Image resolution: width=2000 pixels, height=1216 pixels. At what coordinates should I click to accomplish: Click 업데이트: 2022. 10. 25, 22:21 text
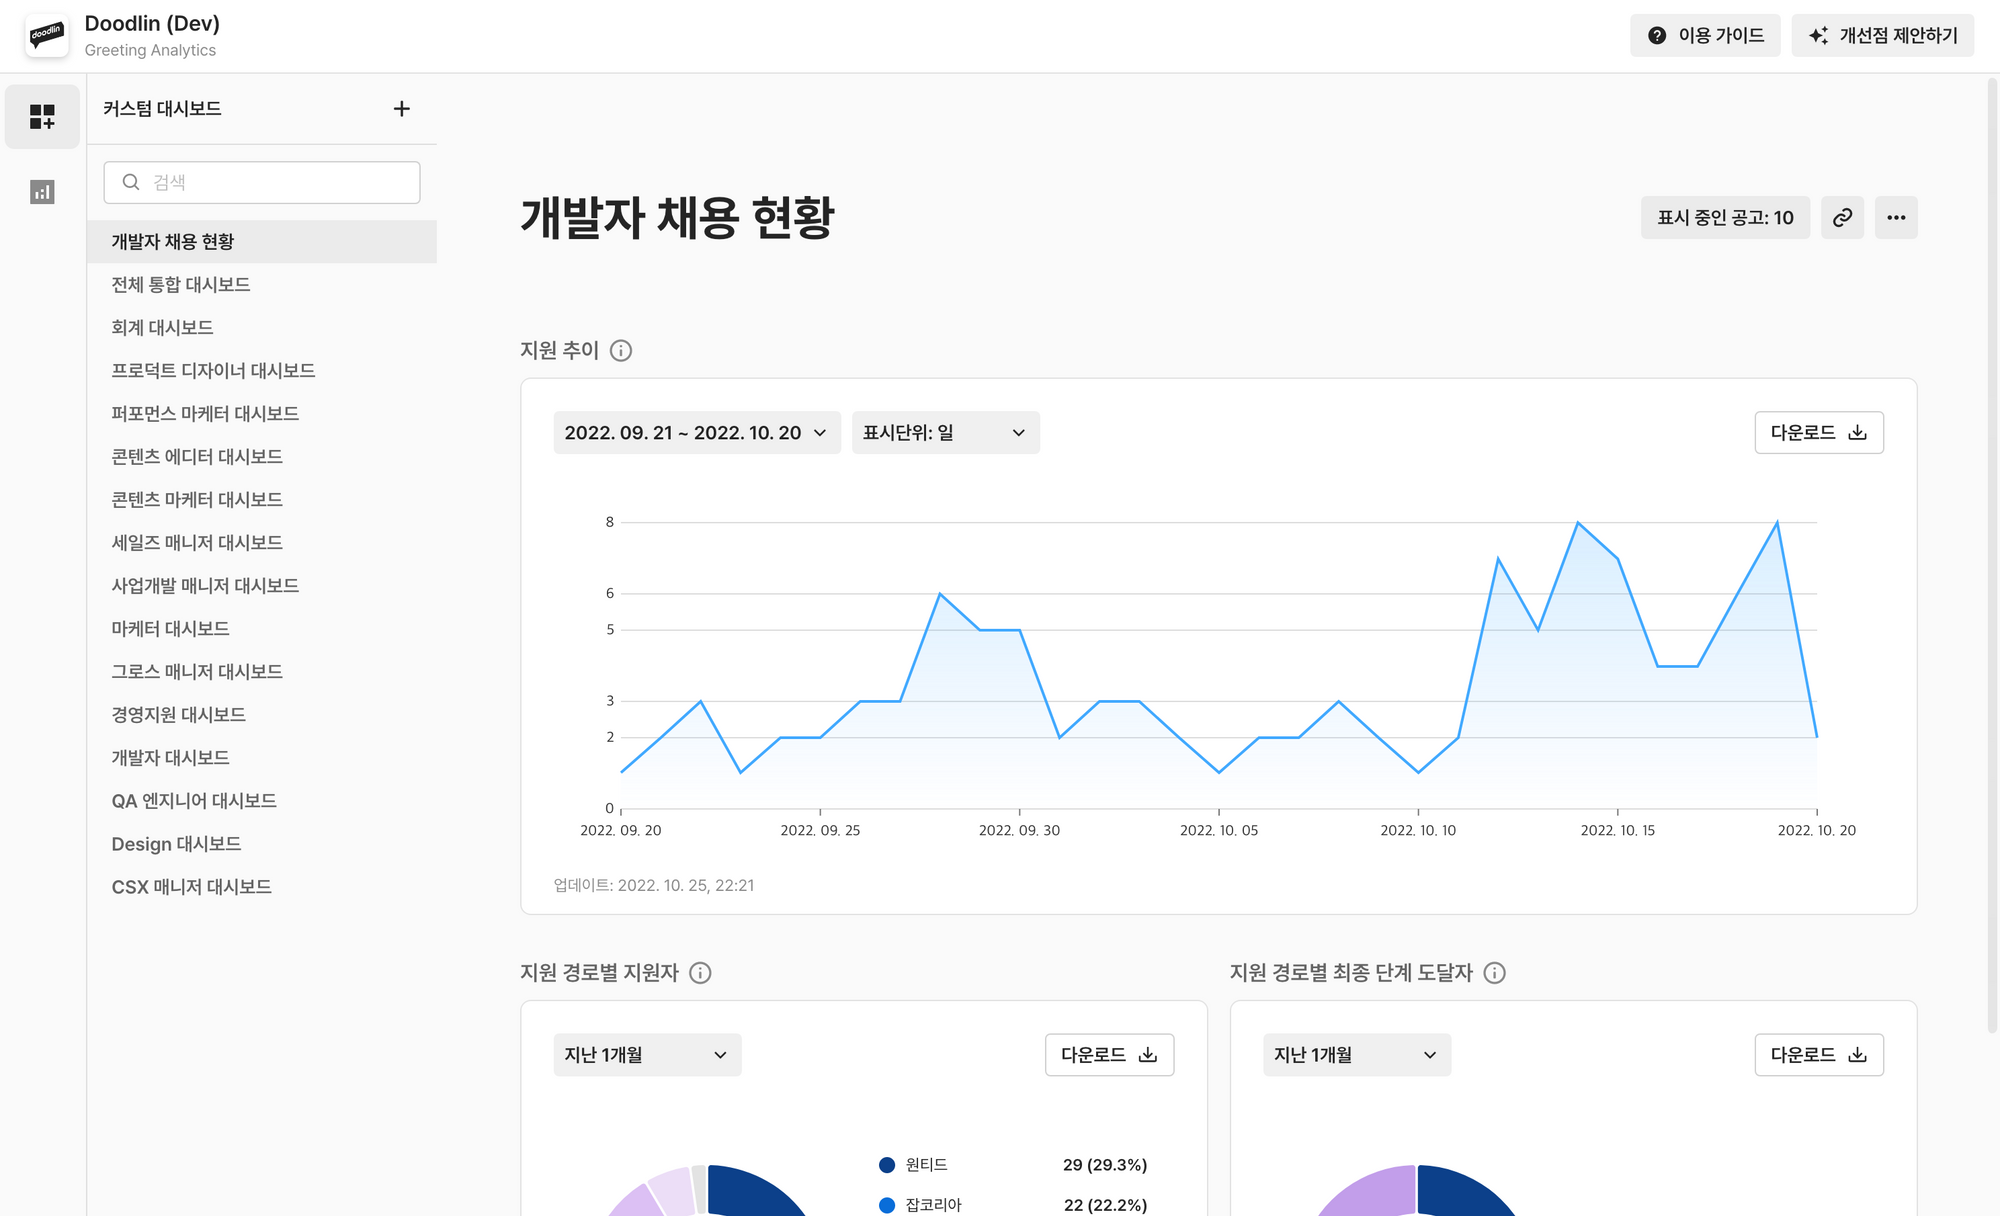[654, 886]
